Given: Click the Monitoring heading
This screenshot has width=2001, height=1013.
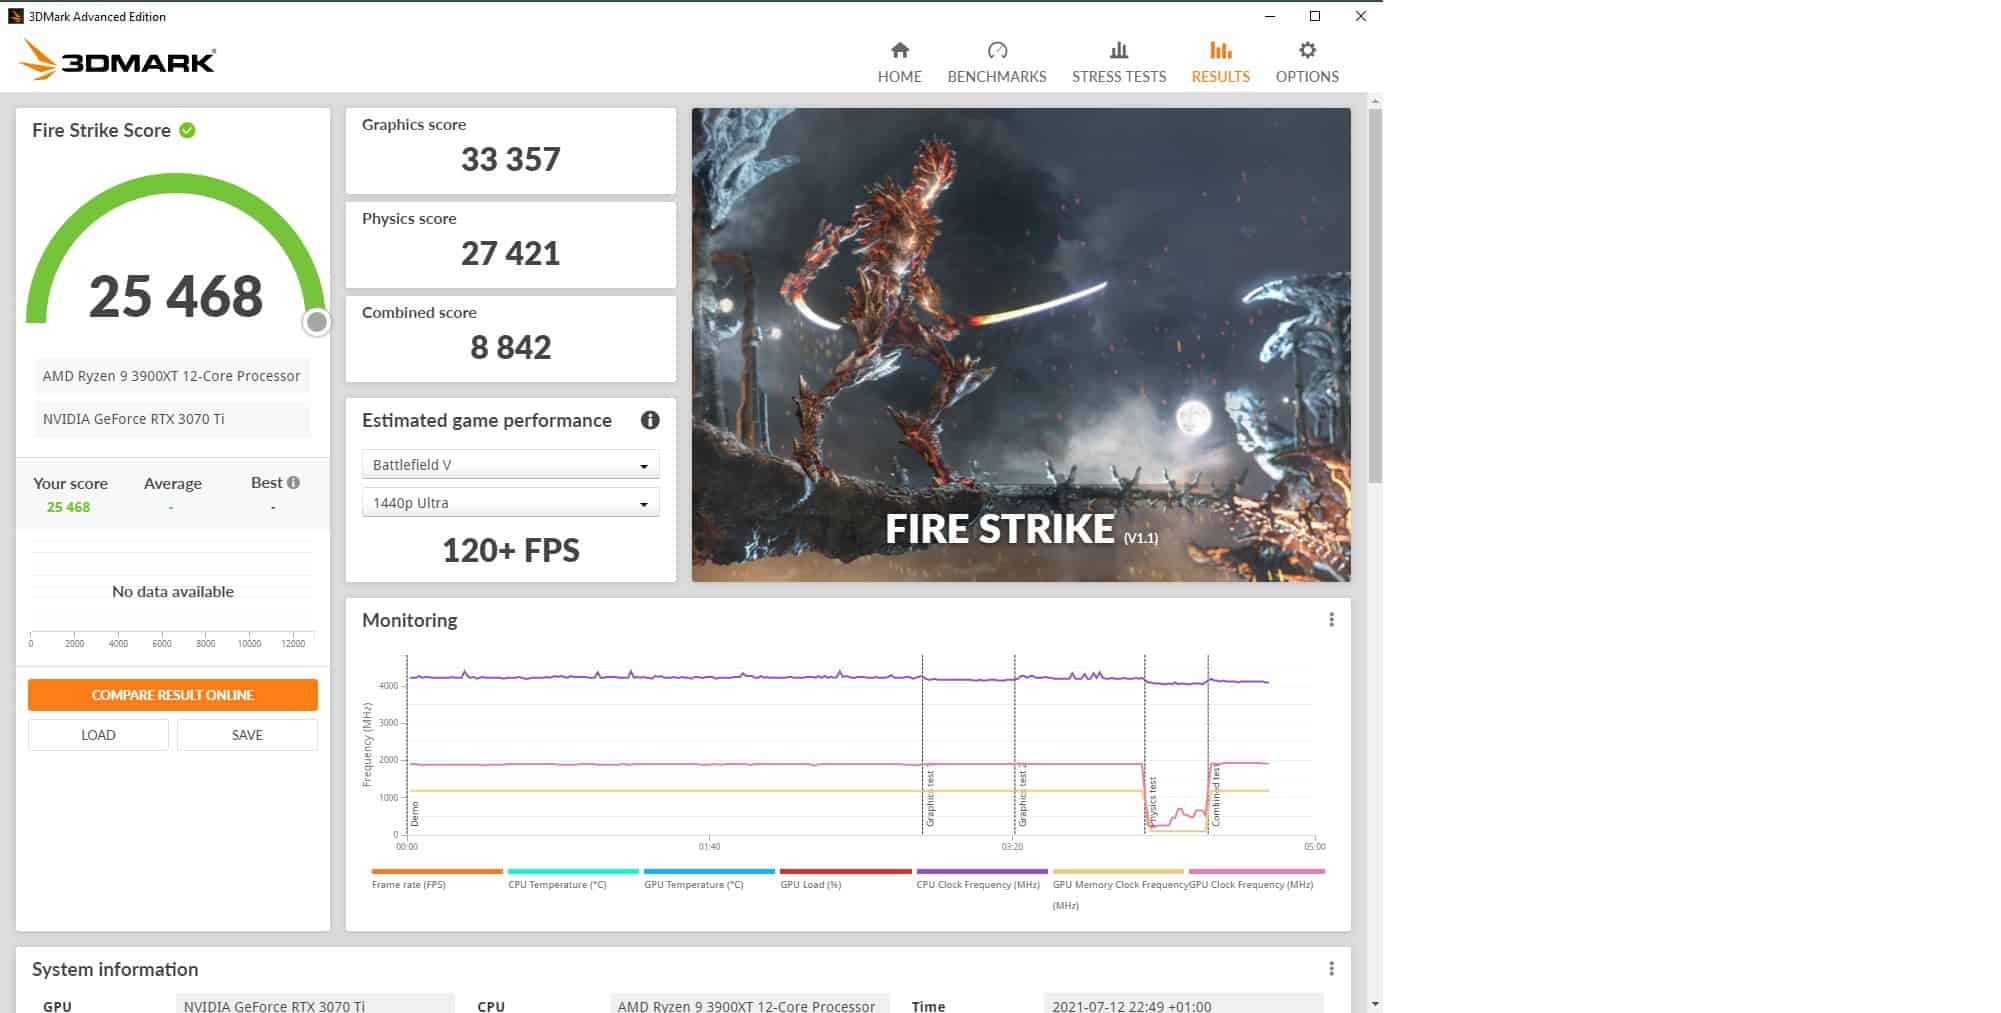Looking at the screenshot, I should [410, 620].
